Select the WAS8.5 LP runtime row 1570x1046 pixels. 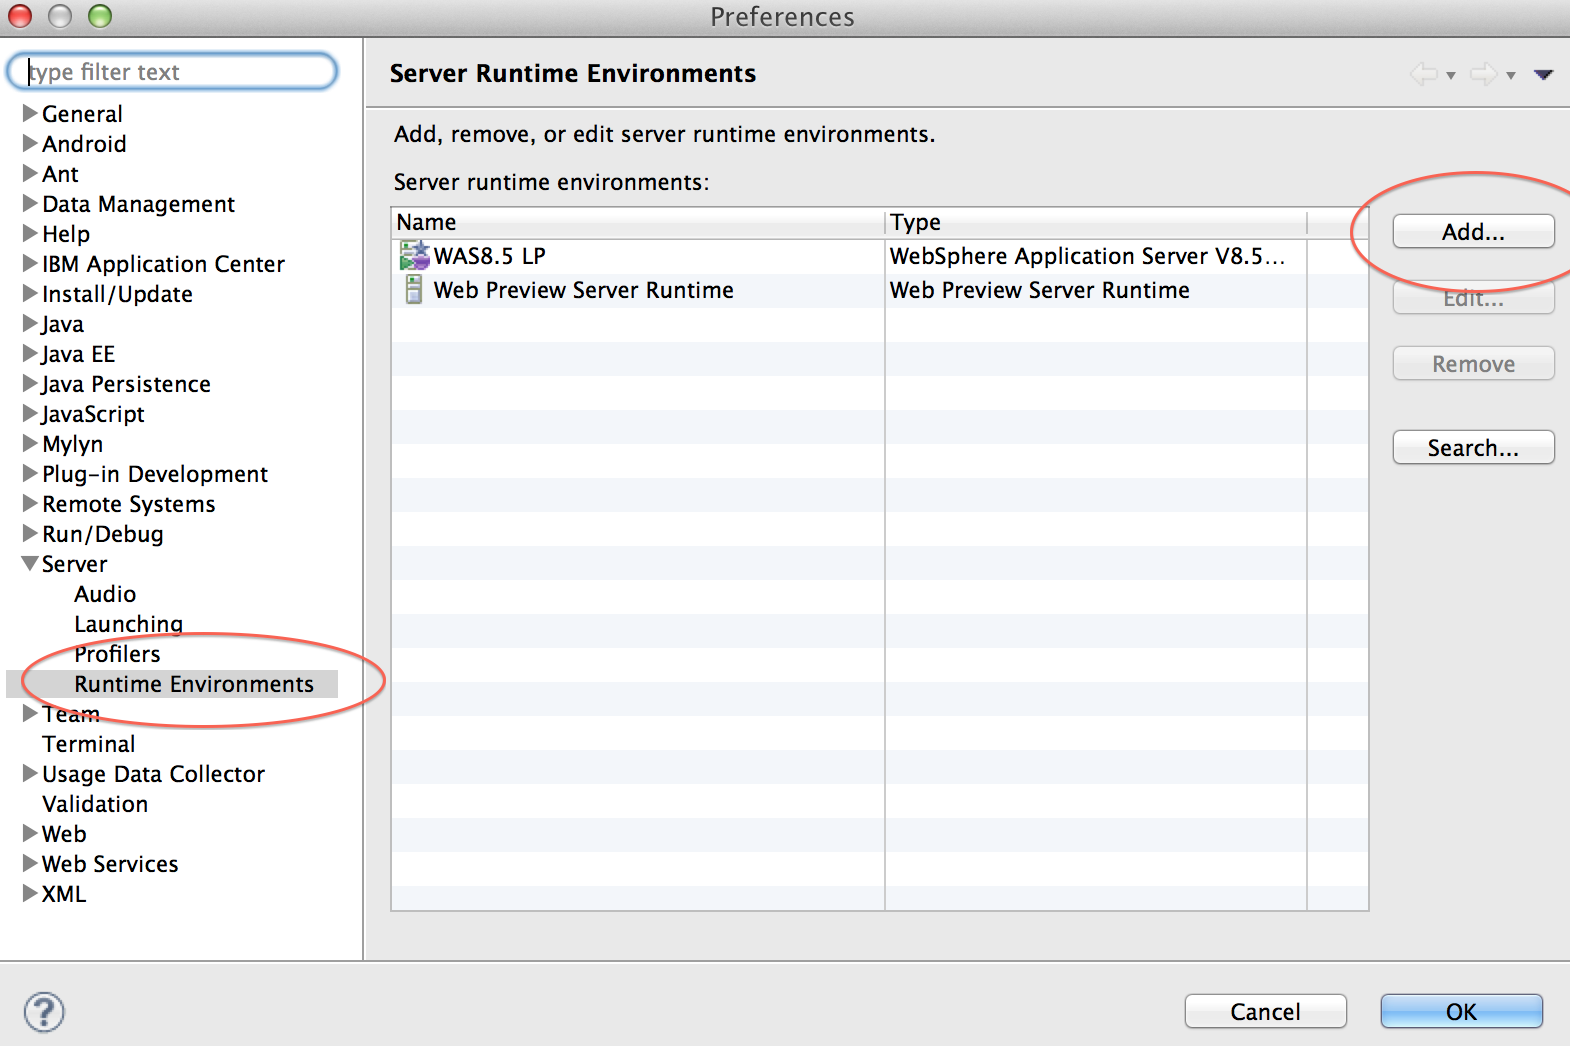point(880,256)
